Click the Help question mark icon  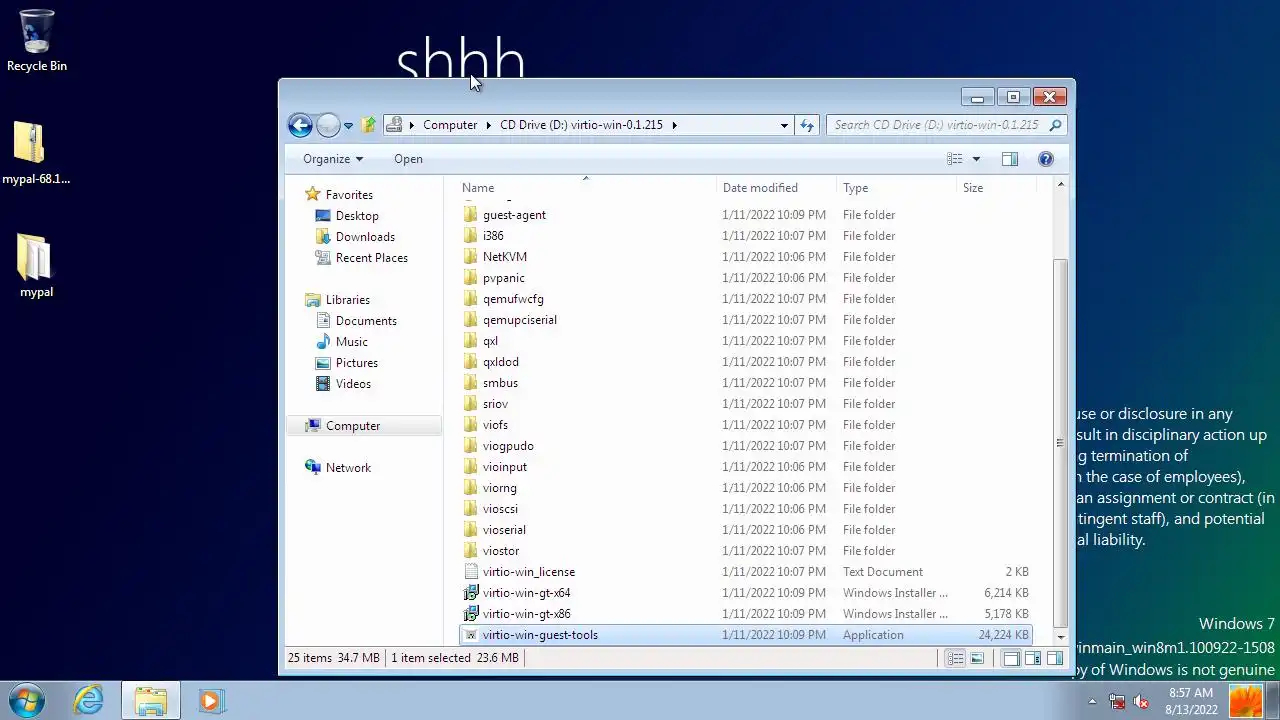(x=1046, y=159)
